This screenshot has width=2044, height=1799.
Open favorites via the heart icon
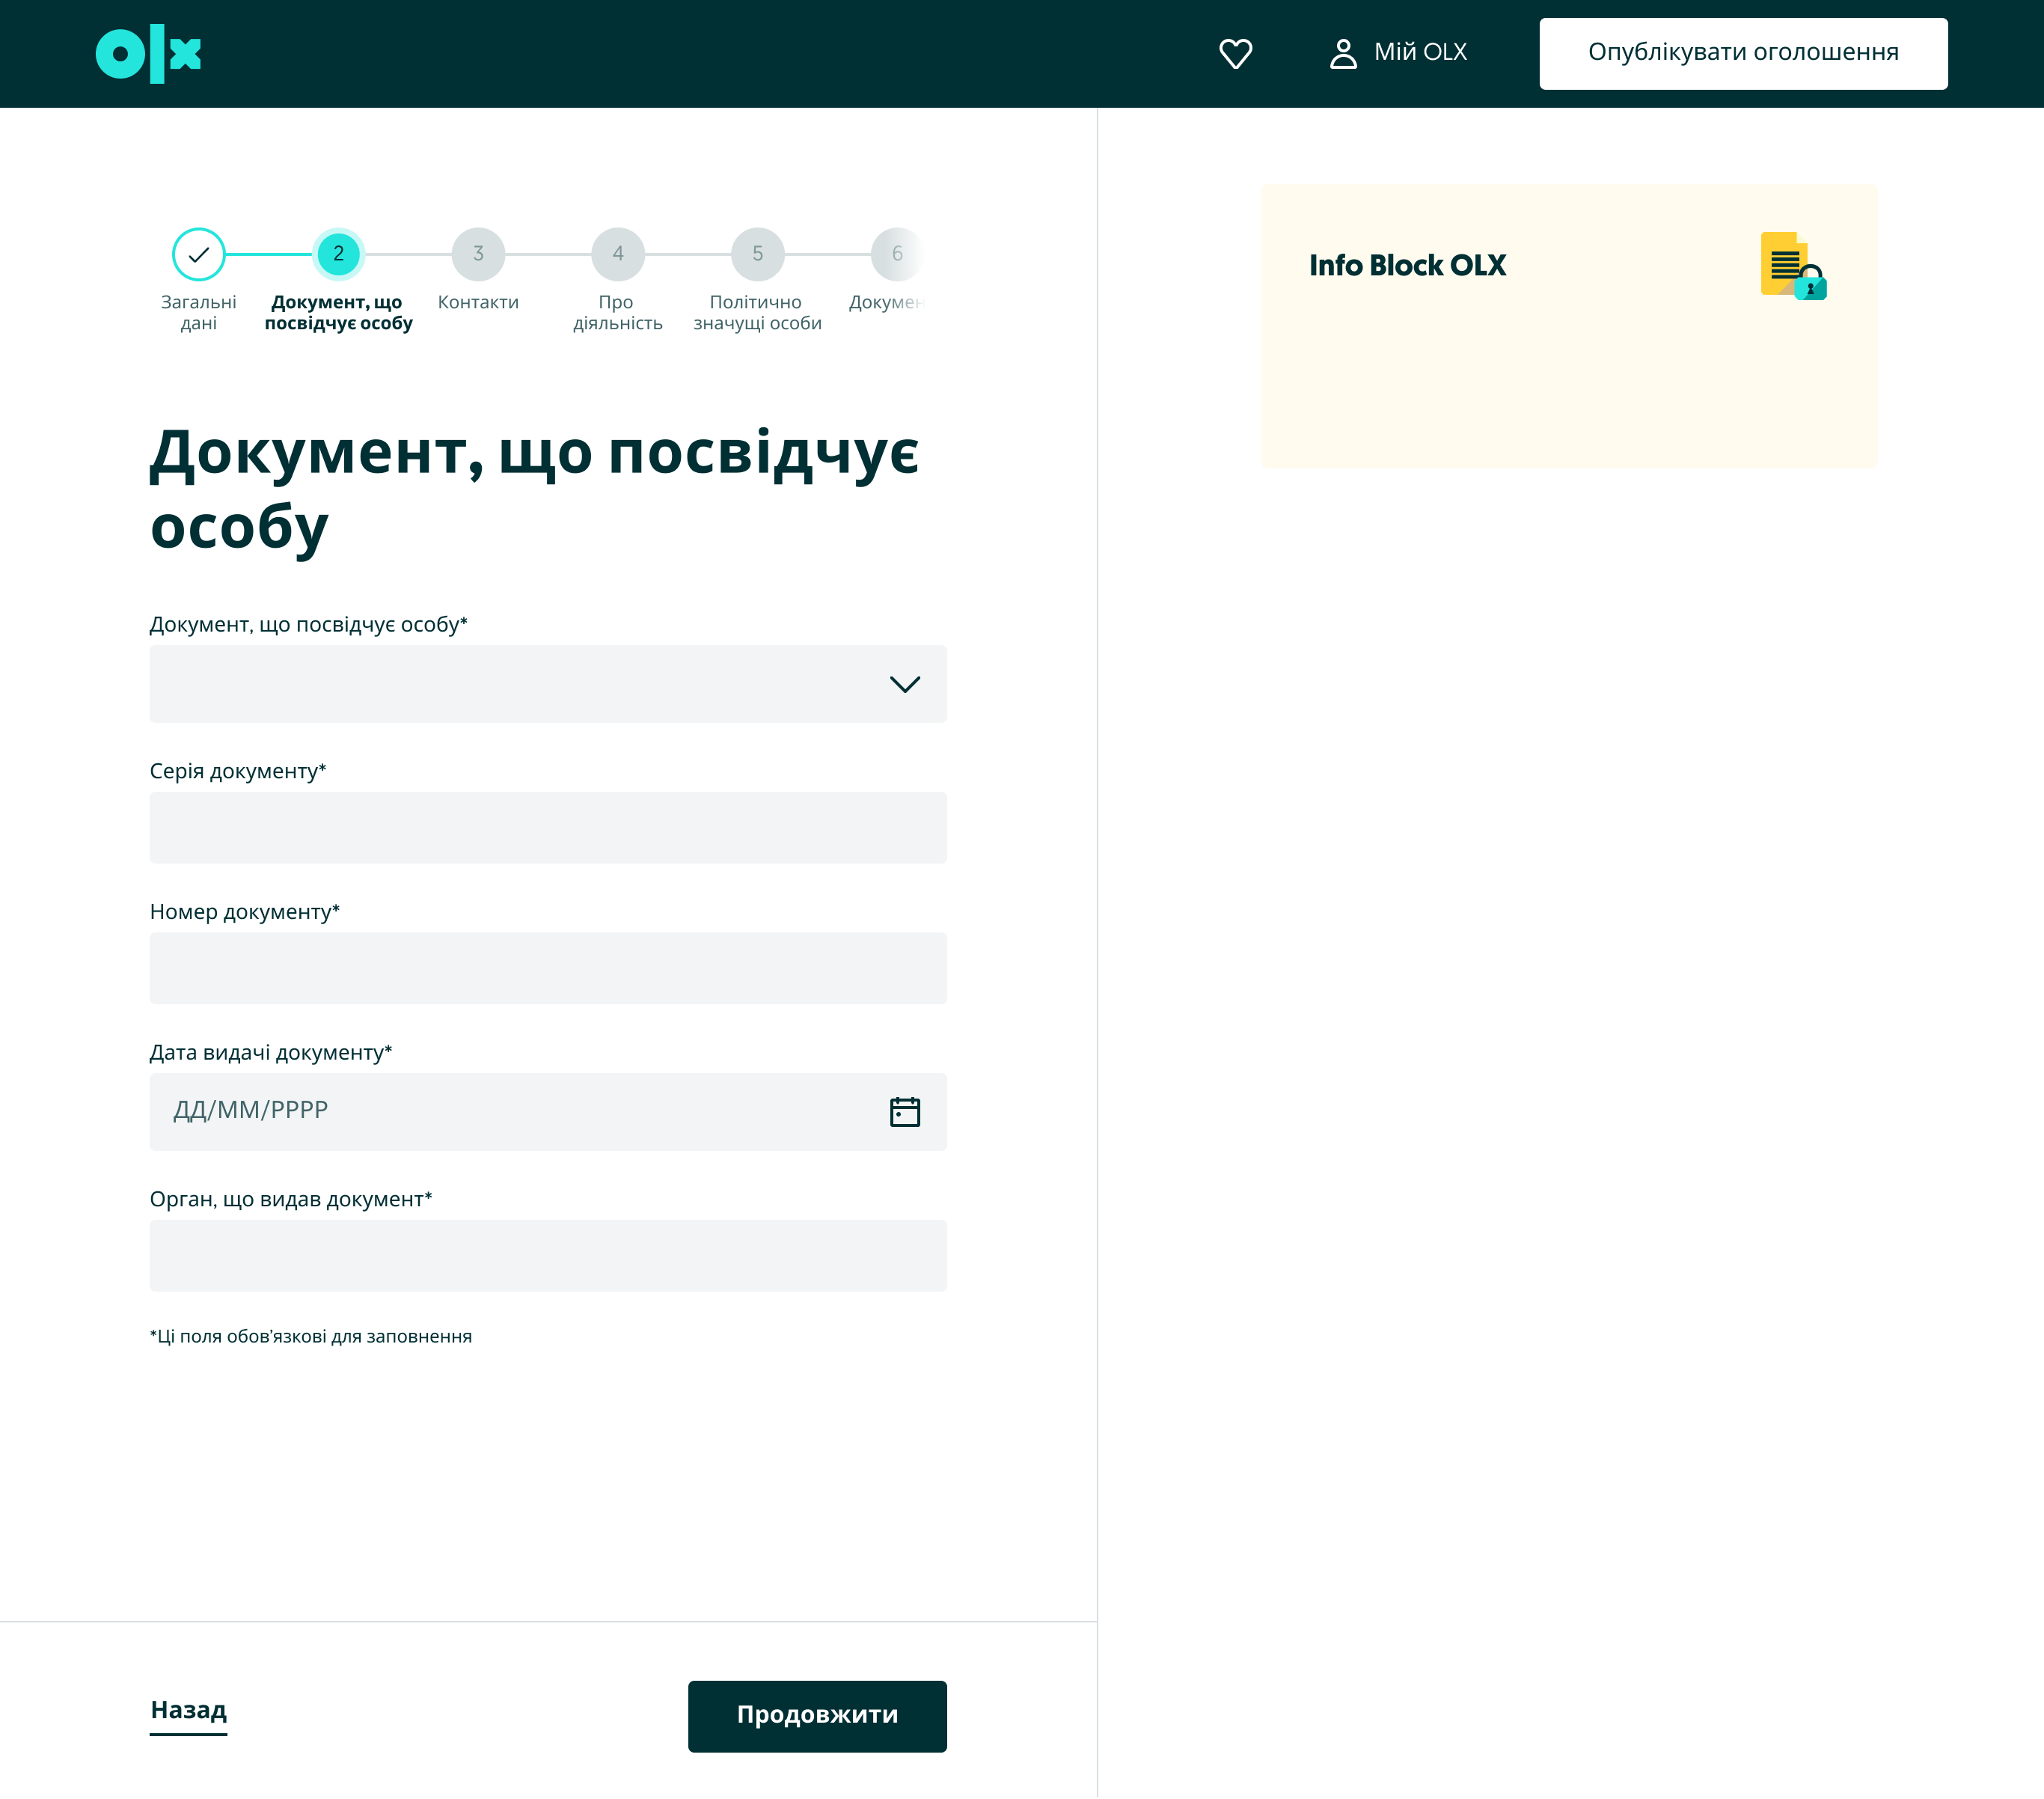(x=1235, y=53)
